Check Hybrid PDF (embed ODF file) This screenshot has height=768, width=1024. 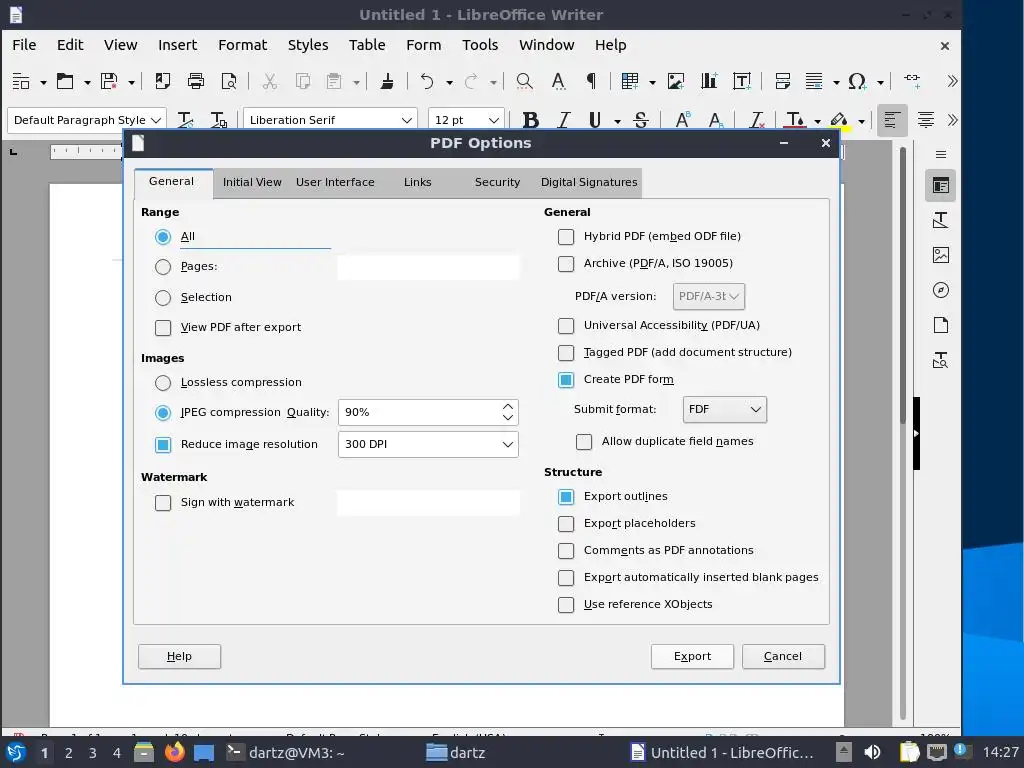566,237
